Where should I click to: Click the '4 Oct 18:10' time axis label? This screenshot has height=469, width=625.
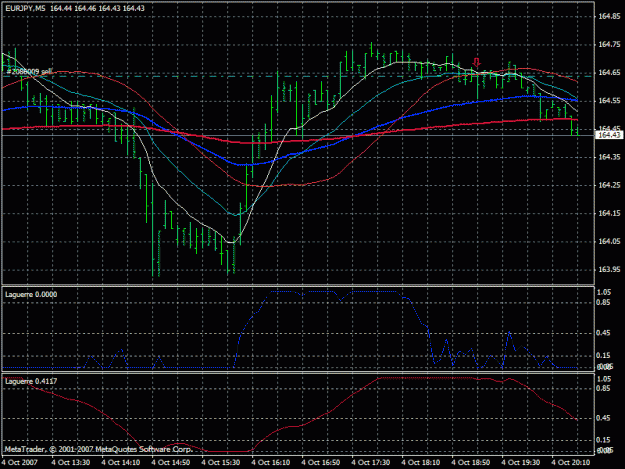[421, 463]
